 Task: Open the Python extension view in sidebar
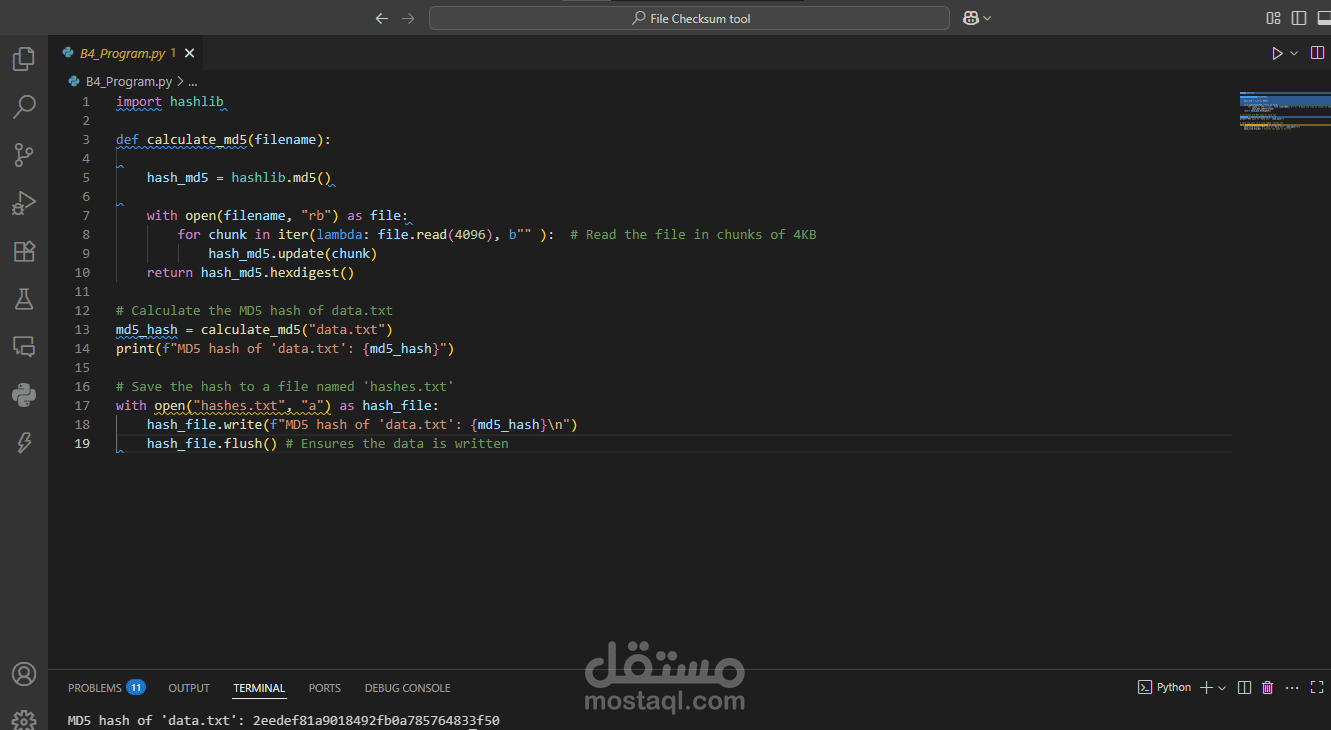[x=24, y=395]
